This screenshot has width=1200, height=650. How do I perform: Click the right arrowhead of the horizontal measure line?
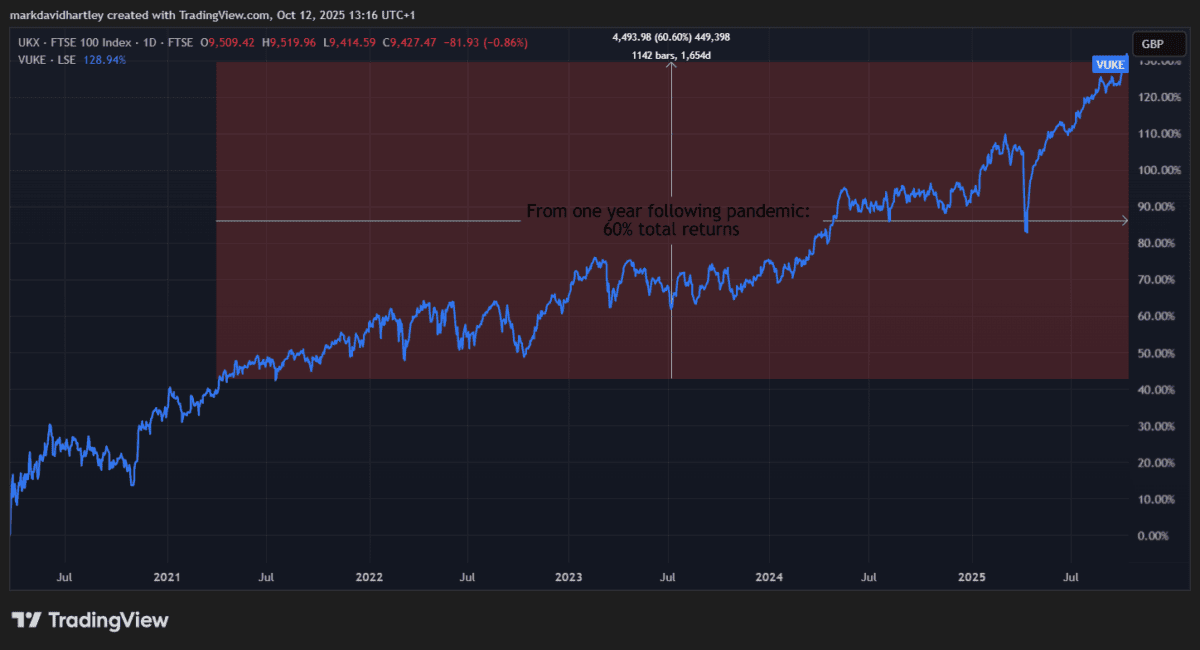(x=1124, y=220)
